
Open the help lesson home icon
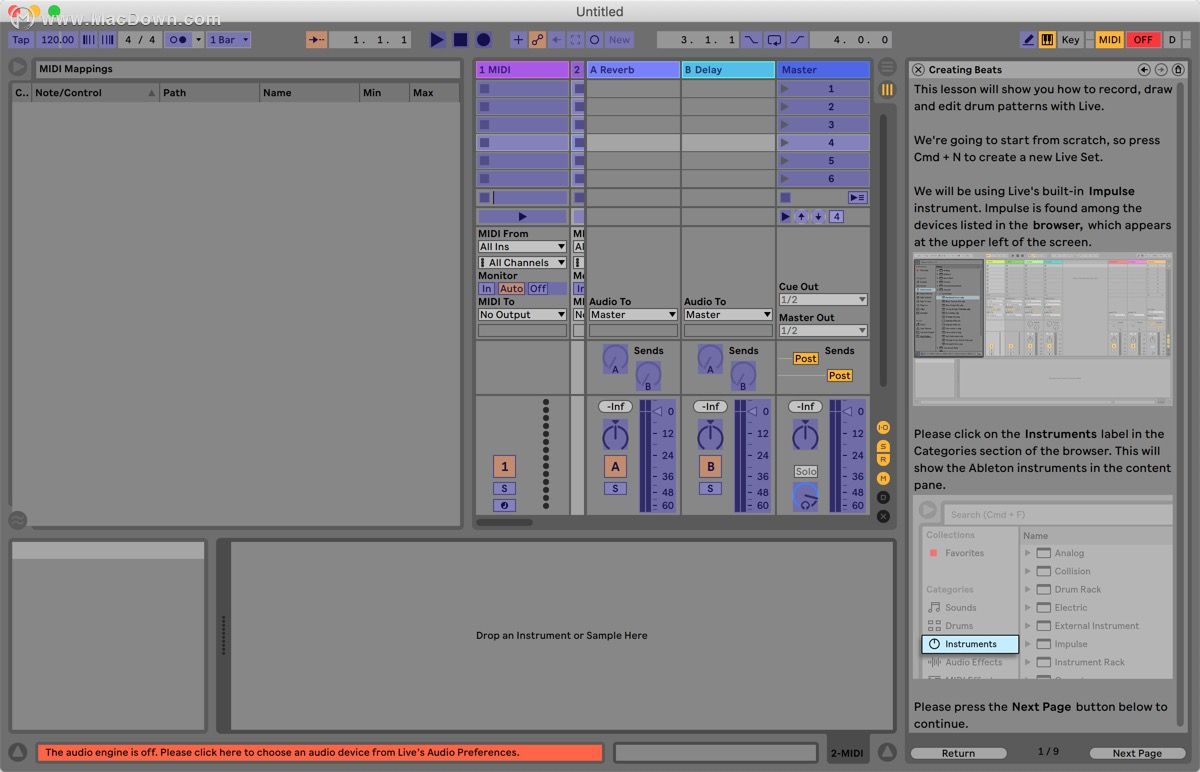1178,69
